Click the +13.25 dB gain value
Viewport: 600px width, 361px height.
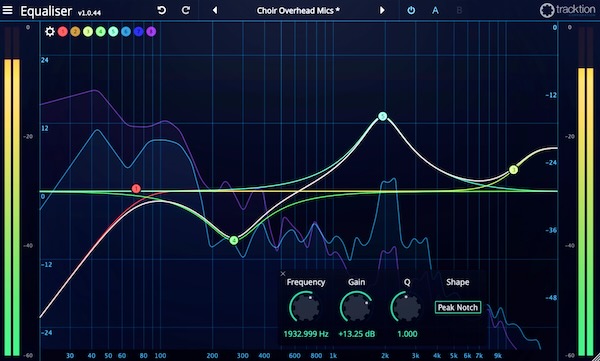[x=357, y=334]
